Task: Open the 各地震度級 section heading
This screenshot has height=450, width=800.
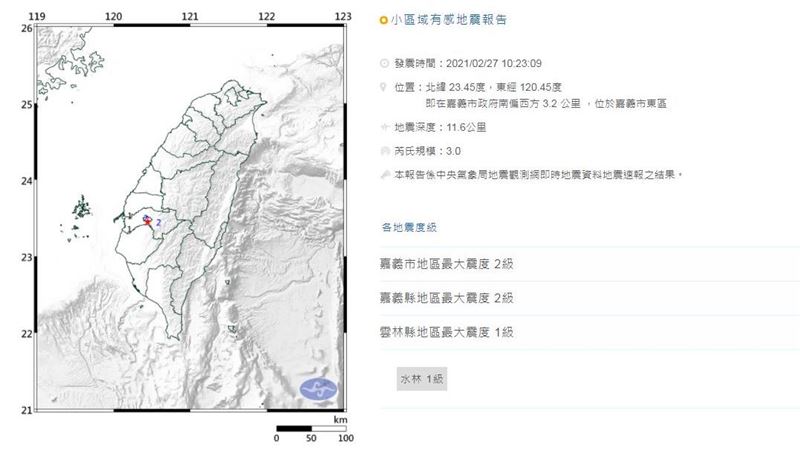Action: coord(409,227)
